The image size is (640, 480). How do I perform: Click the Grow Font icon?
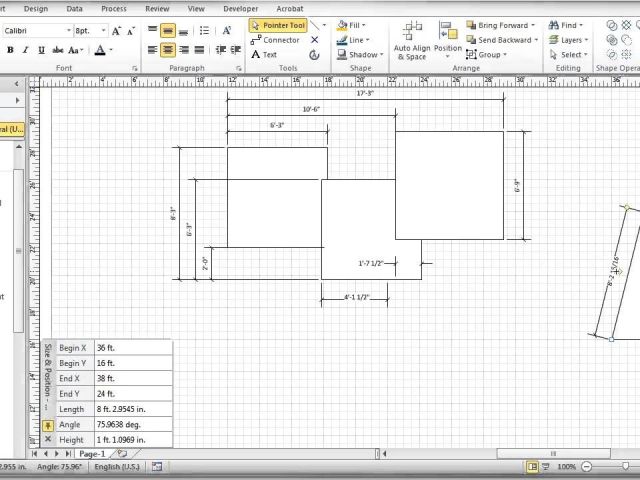tap(117, 31)
